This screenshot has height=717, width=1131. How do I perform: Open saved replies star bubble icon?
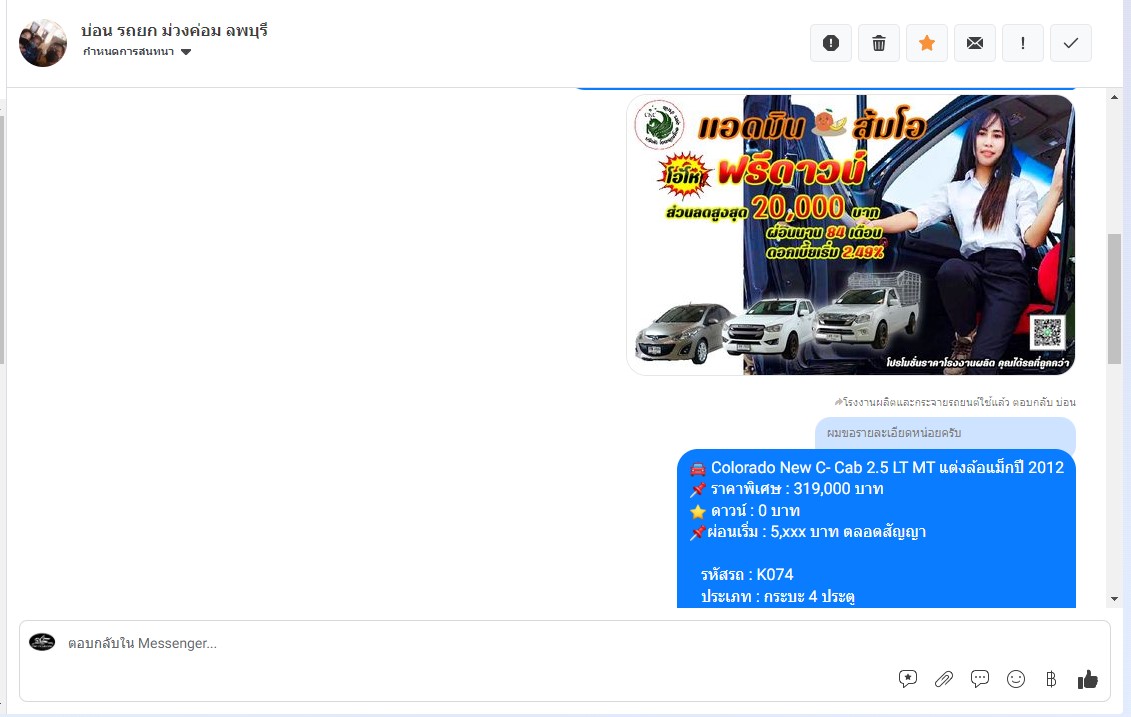click(x=907, y=679)
